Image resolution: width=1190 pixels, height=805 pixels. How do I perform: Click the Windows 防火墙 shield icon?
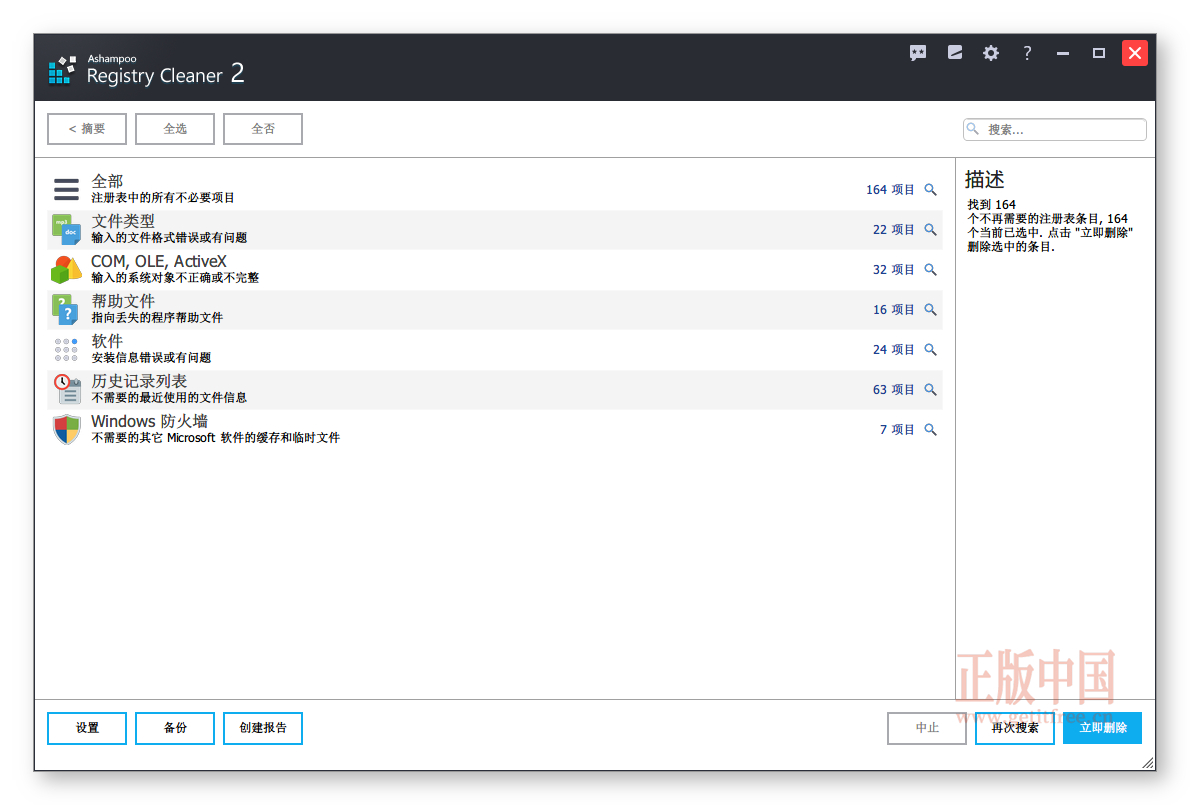(x=67, y=429)
